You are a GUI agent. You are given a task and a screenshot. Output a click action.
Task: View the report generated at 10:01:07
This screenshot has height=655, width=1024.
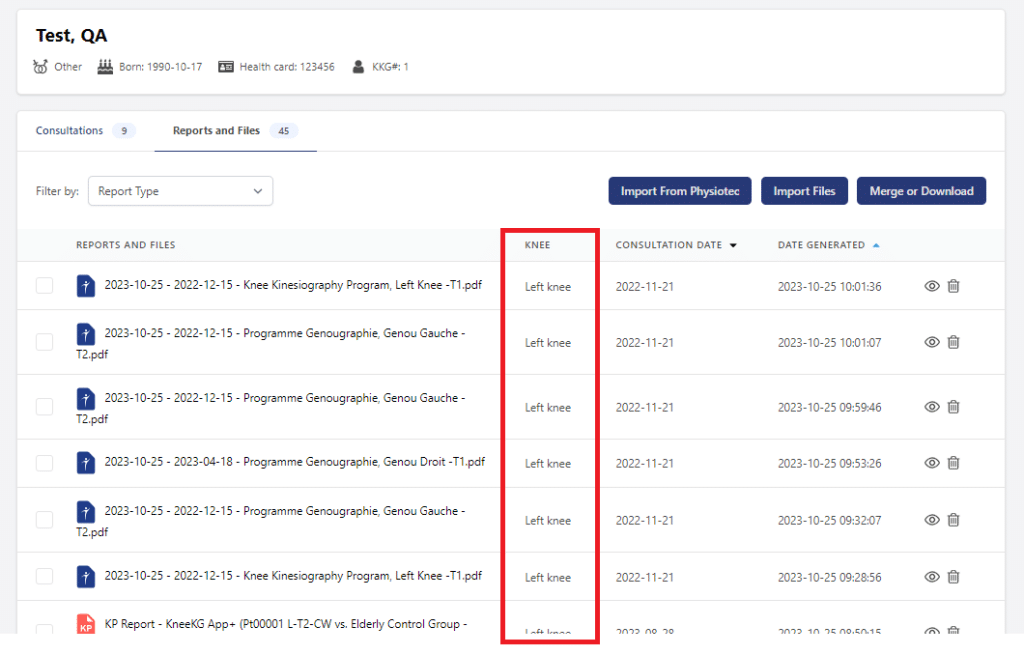coord(932,342)
